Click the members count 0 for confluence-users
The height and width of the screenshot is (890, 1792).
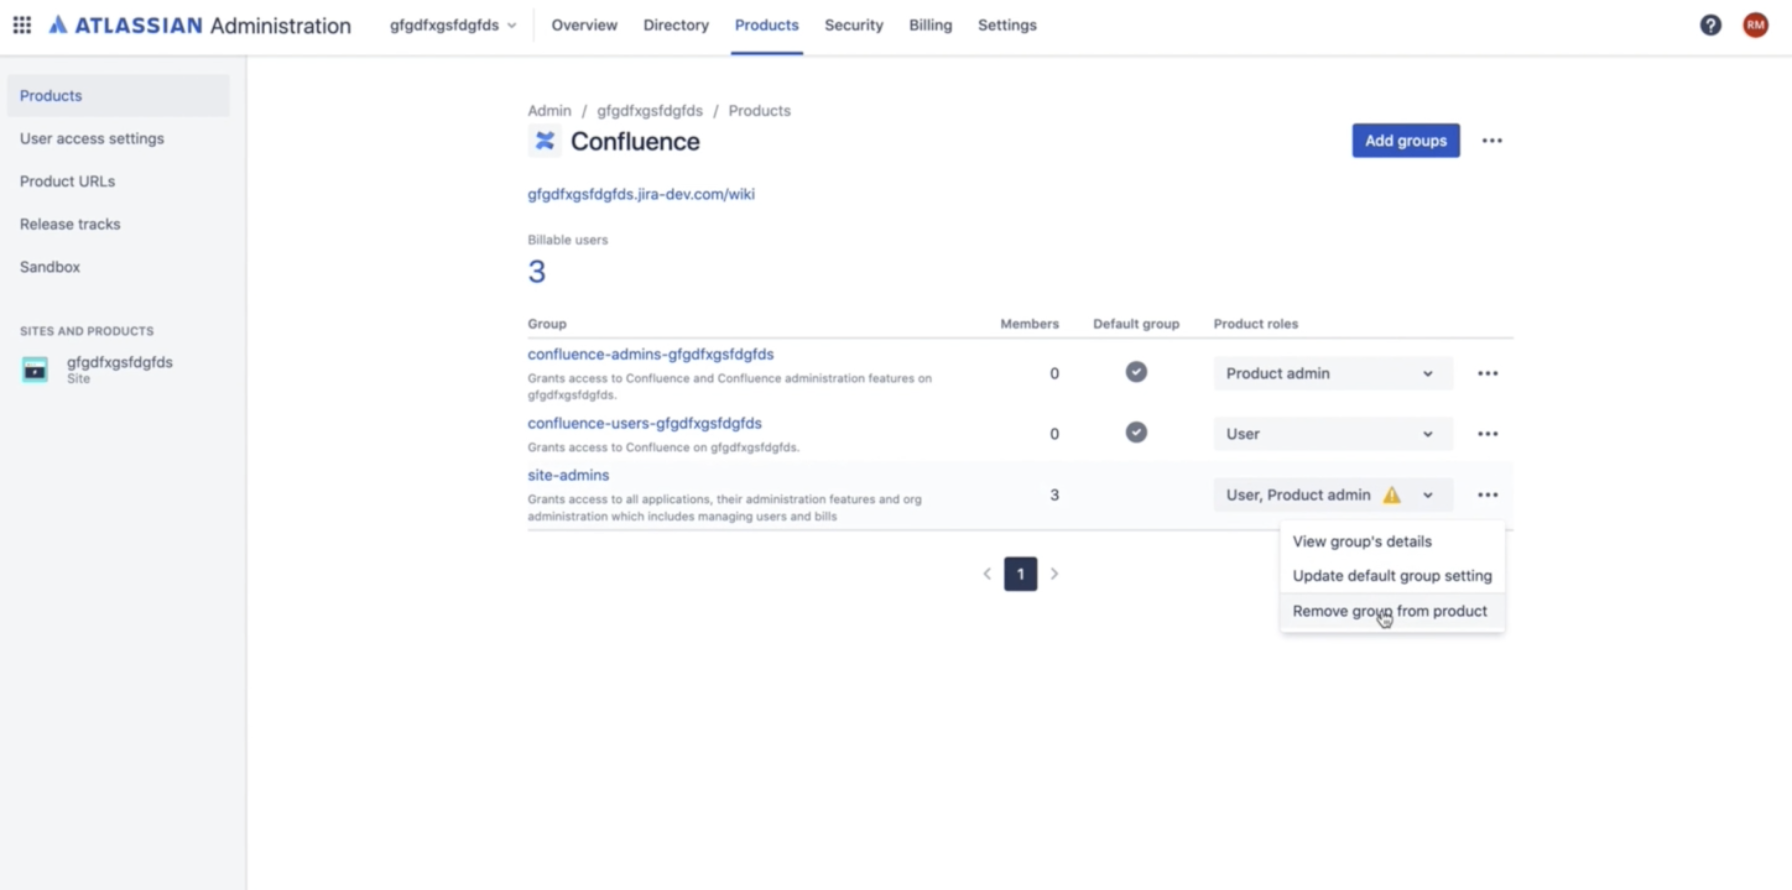coord(1054,434)
